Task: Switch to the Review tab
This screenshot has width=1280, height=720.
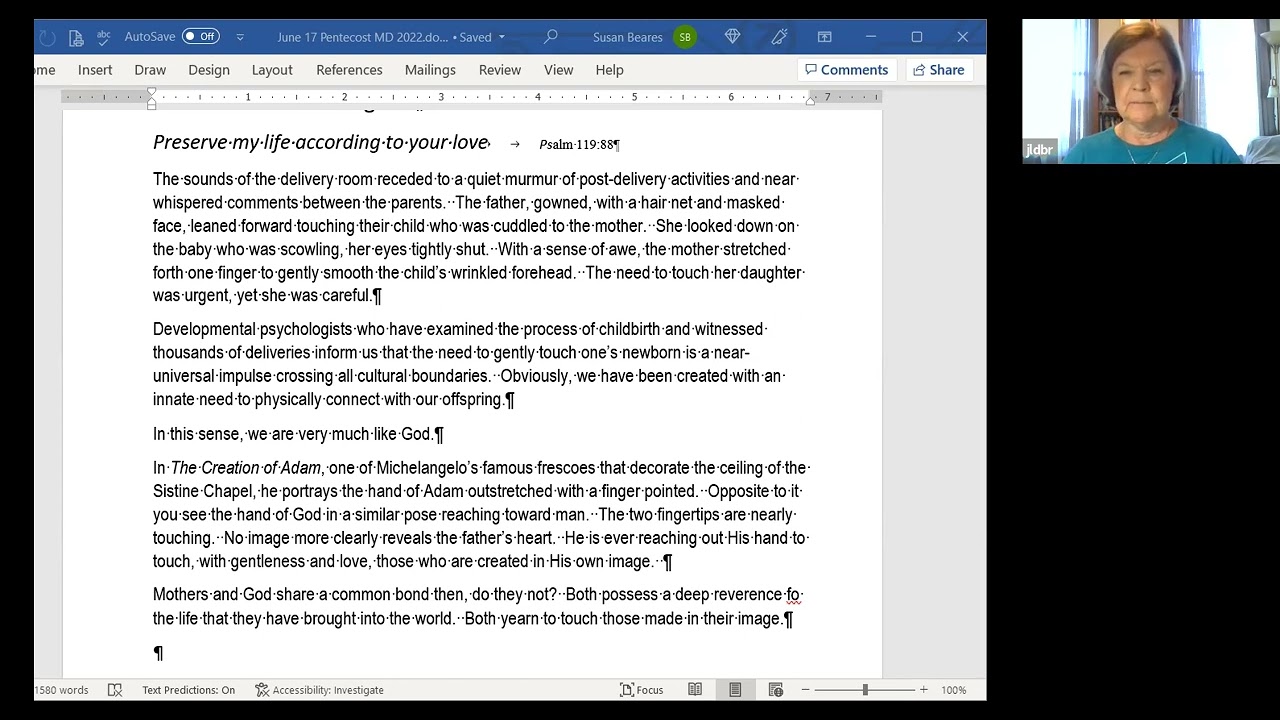Action: pos(500,70)
